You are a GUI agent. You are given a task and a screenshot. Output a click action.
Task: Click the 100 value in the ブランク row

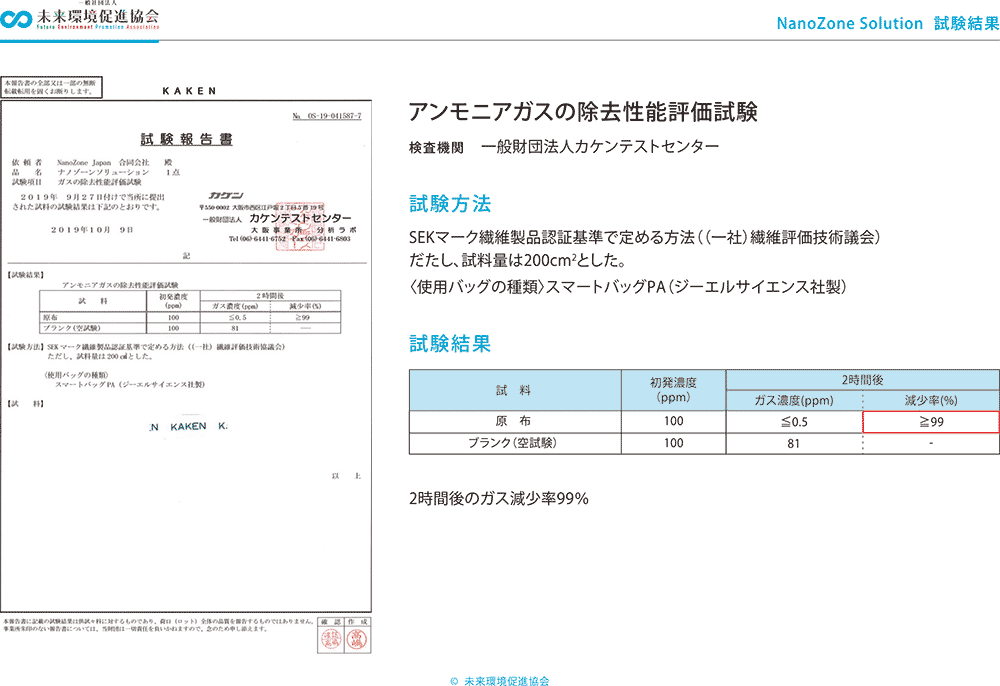point(673,444)
